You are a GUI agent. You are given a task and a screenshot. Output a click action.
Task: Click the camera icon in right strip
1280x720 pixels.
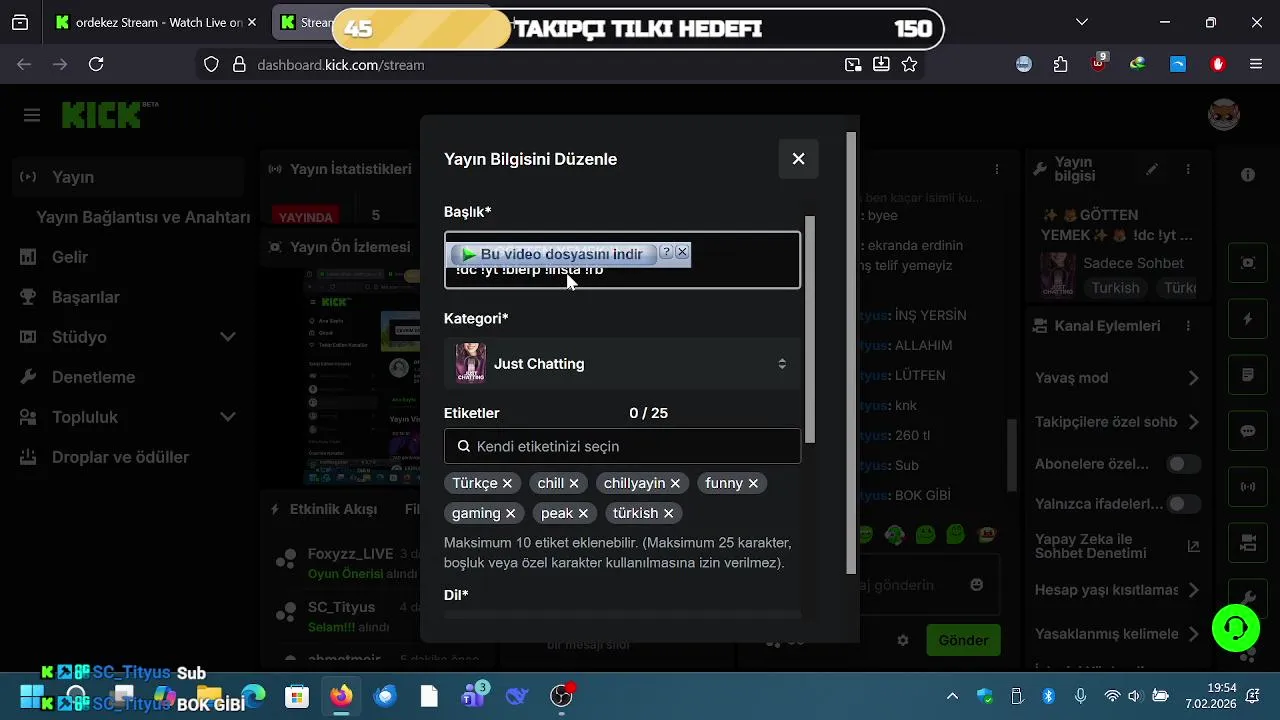pyautogui.click(x=1248, y=543)
